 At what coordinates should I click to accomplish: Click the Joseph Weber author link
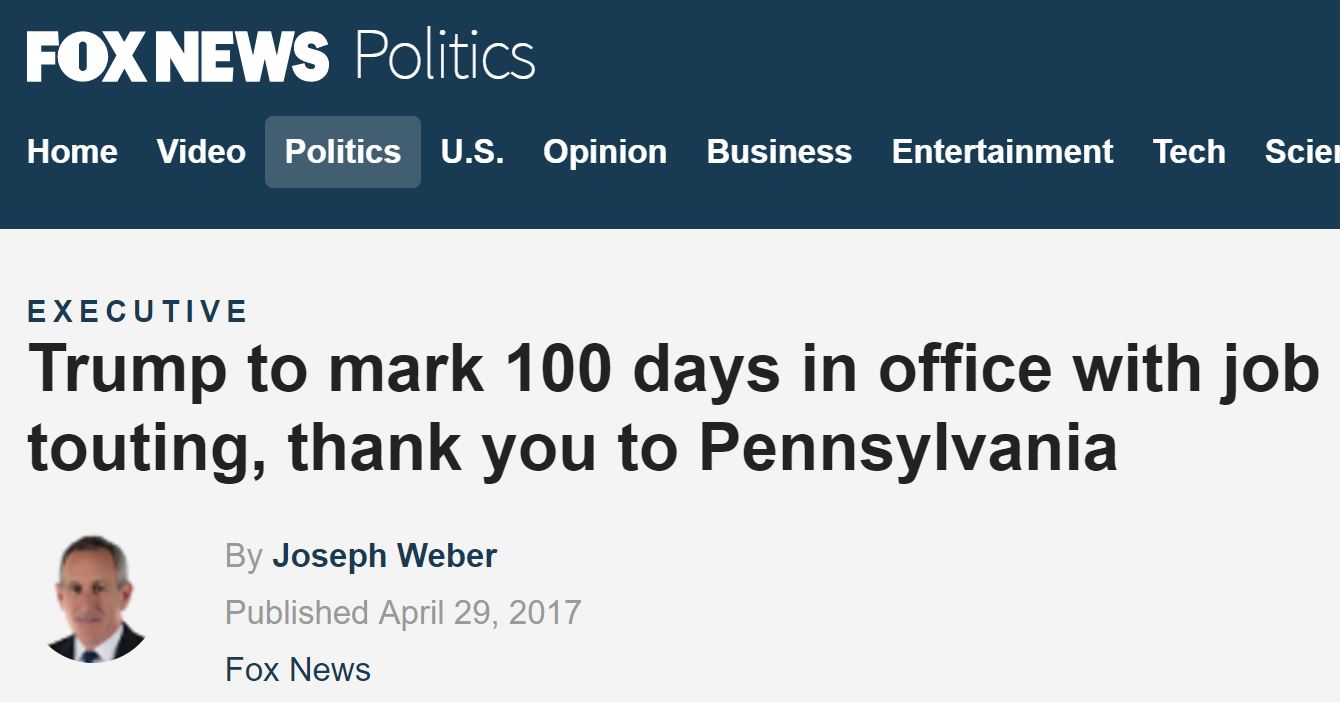[384, 556]
